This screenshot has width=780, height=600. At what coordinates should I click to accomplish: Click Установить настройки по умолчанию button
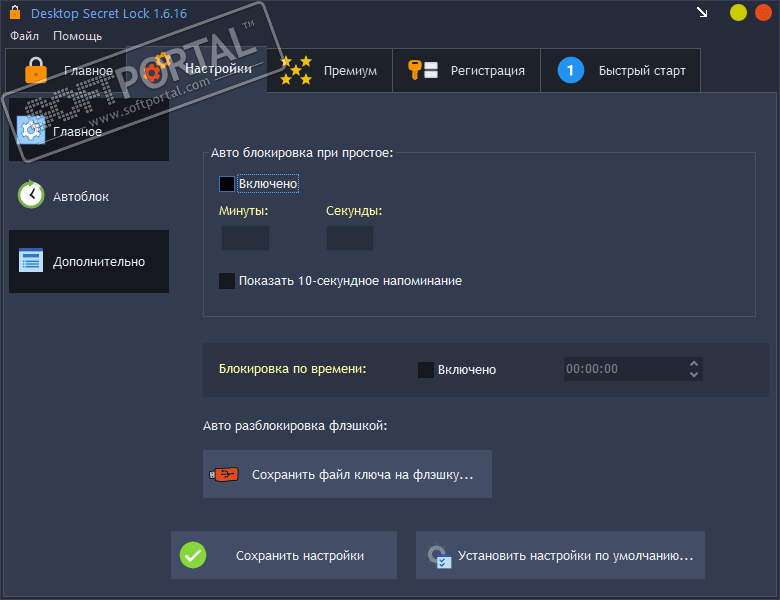pyautogui.click(x=560, y=555)
